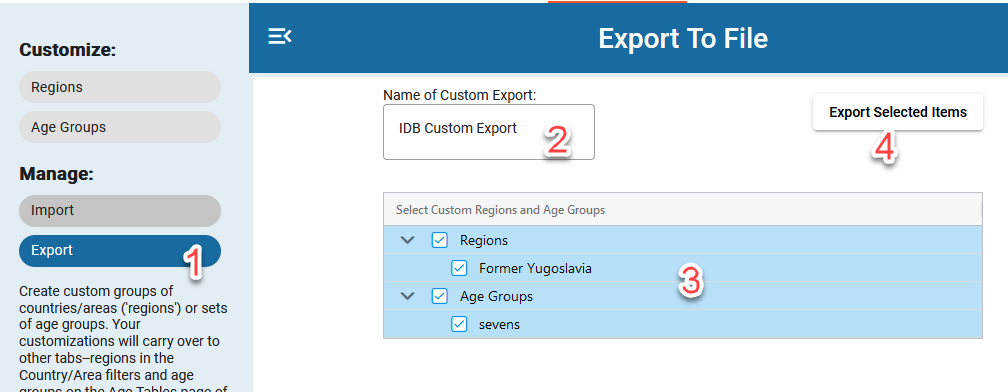Click the Regions label in the tree
1008x392 pixels.
483,240
